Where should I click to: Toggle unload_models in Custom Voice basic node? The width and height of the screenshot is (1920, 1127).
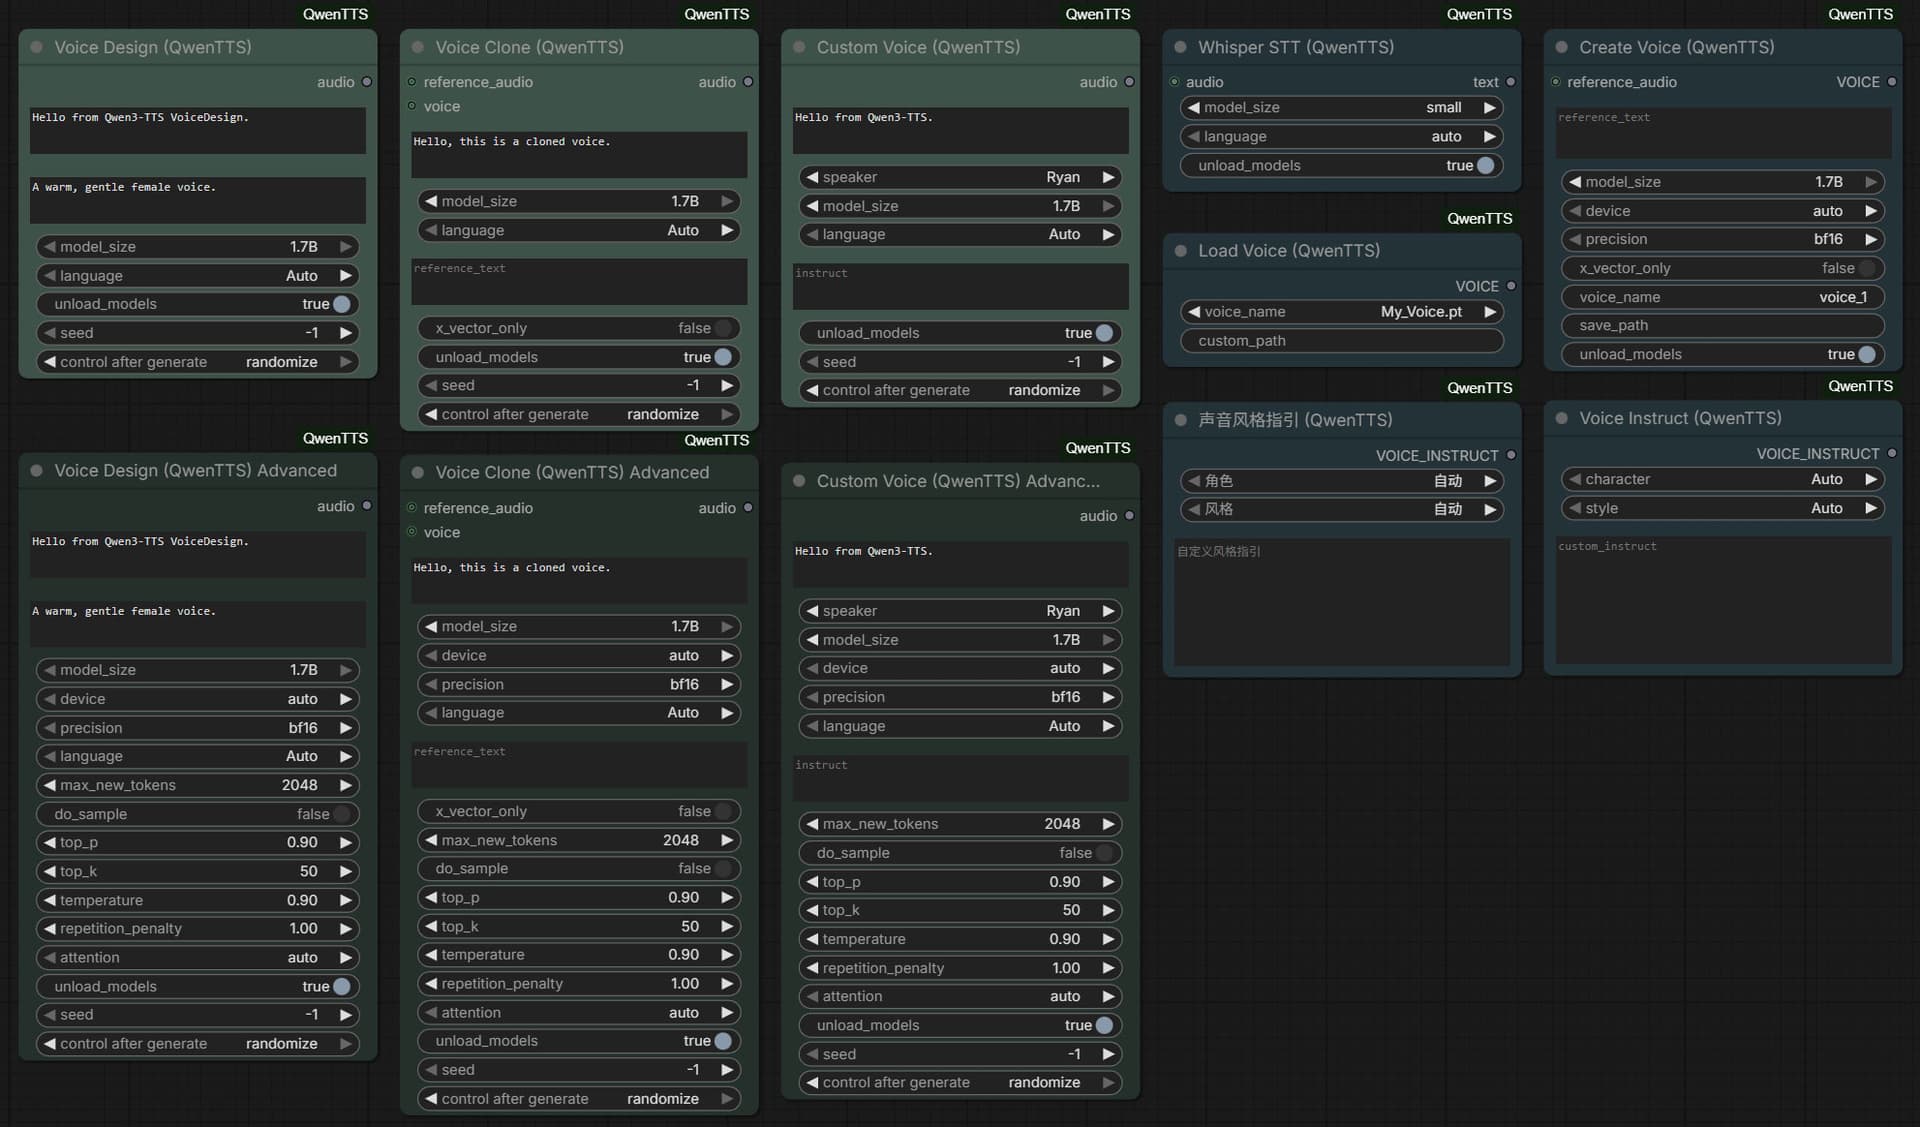click(960, 333)
